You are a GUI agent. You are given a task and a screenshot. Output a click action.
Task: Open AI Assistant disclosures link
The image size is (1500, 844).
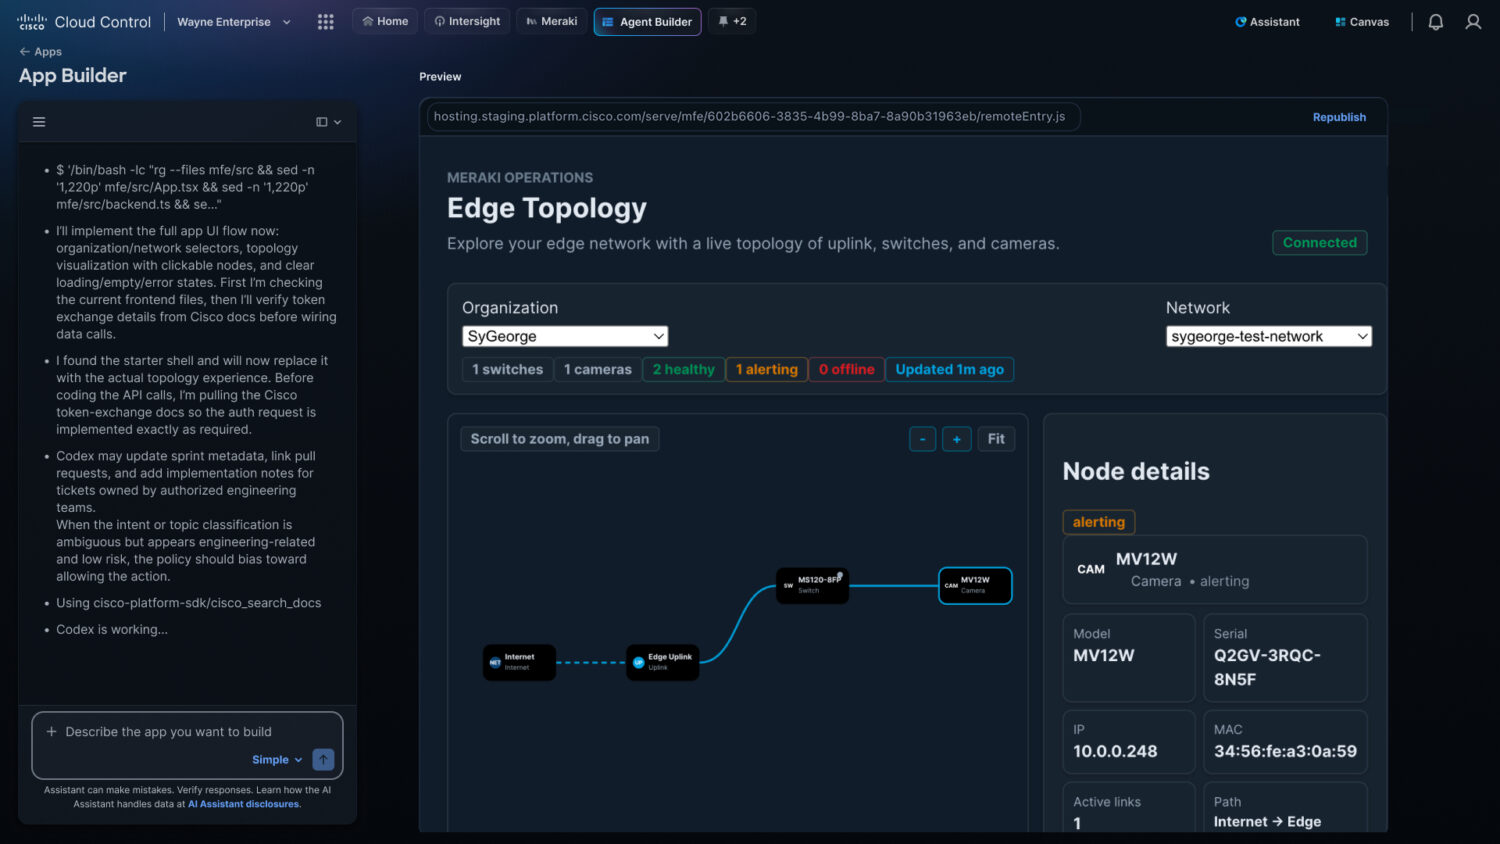tap(244, 804)
